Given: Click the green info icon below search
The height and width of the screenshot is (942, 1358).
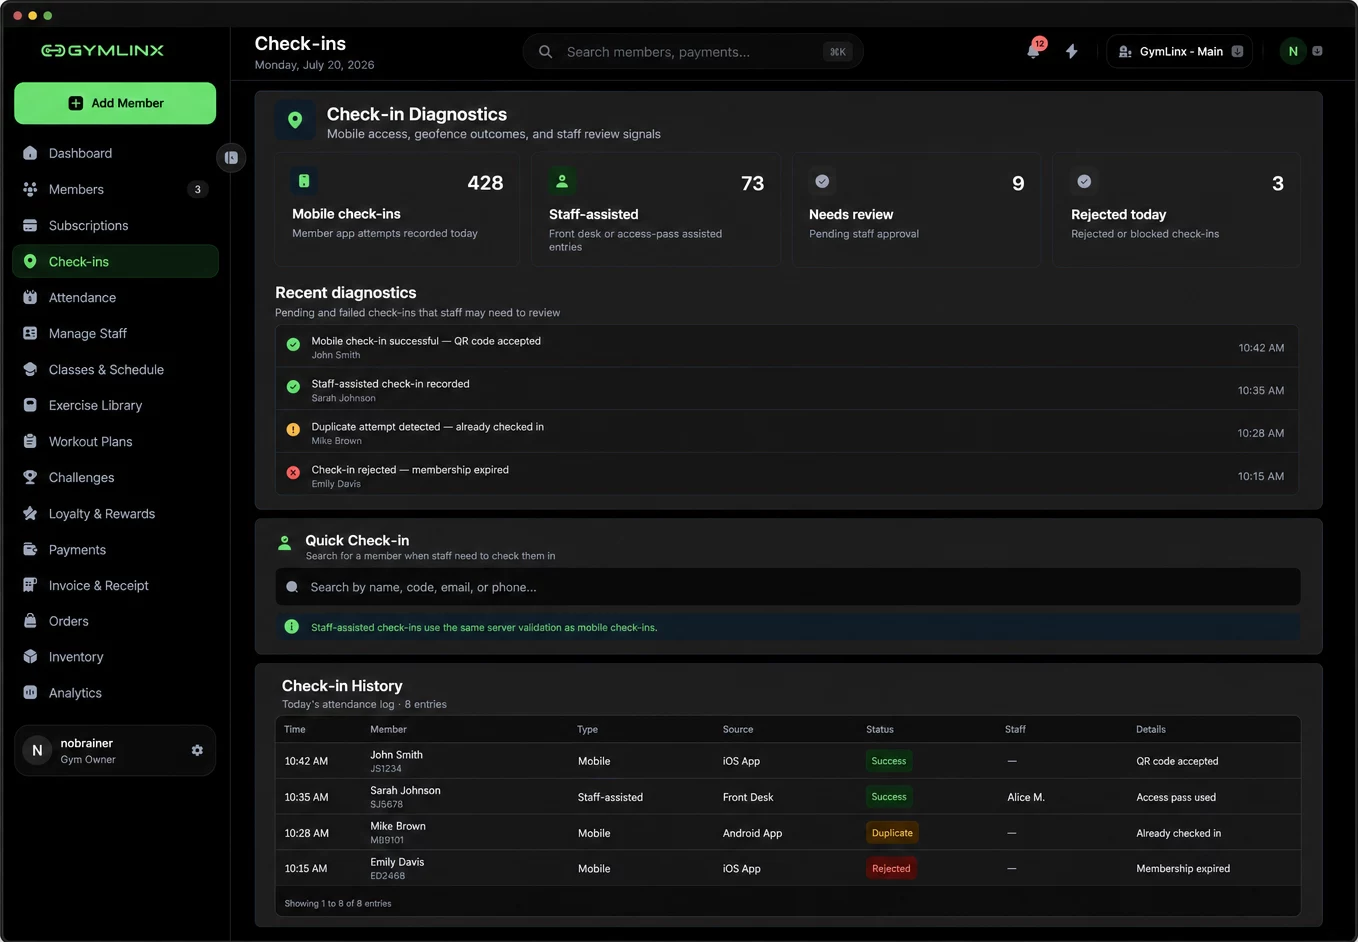Looking at the screenshot, I should click(292, 627).
